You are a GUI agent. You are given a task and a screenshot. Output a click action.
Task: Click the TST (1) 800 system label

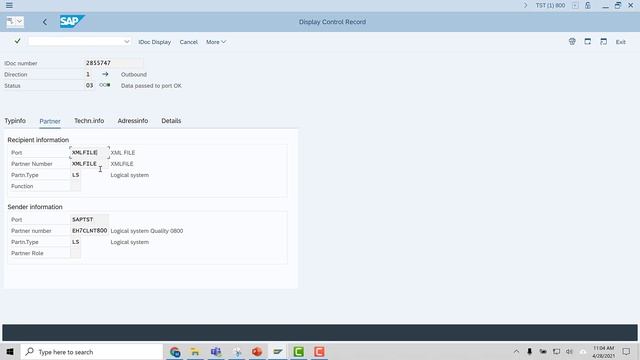coord(550,5)
